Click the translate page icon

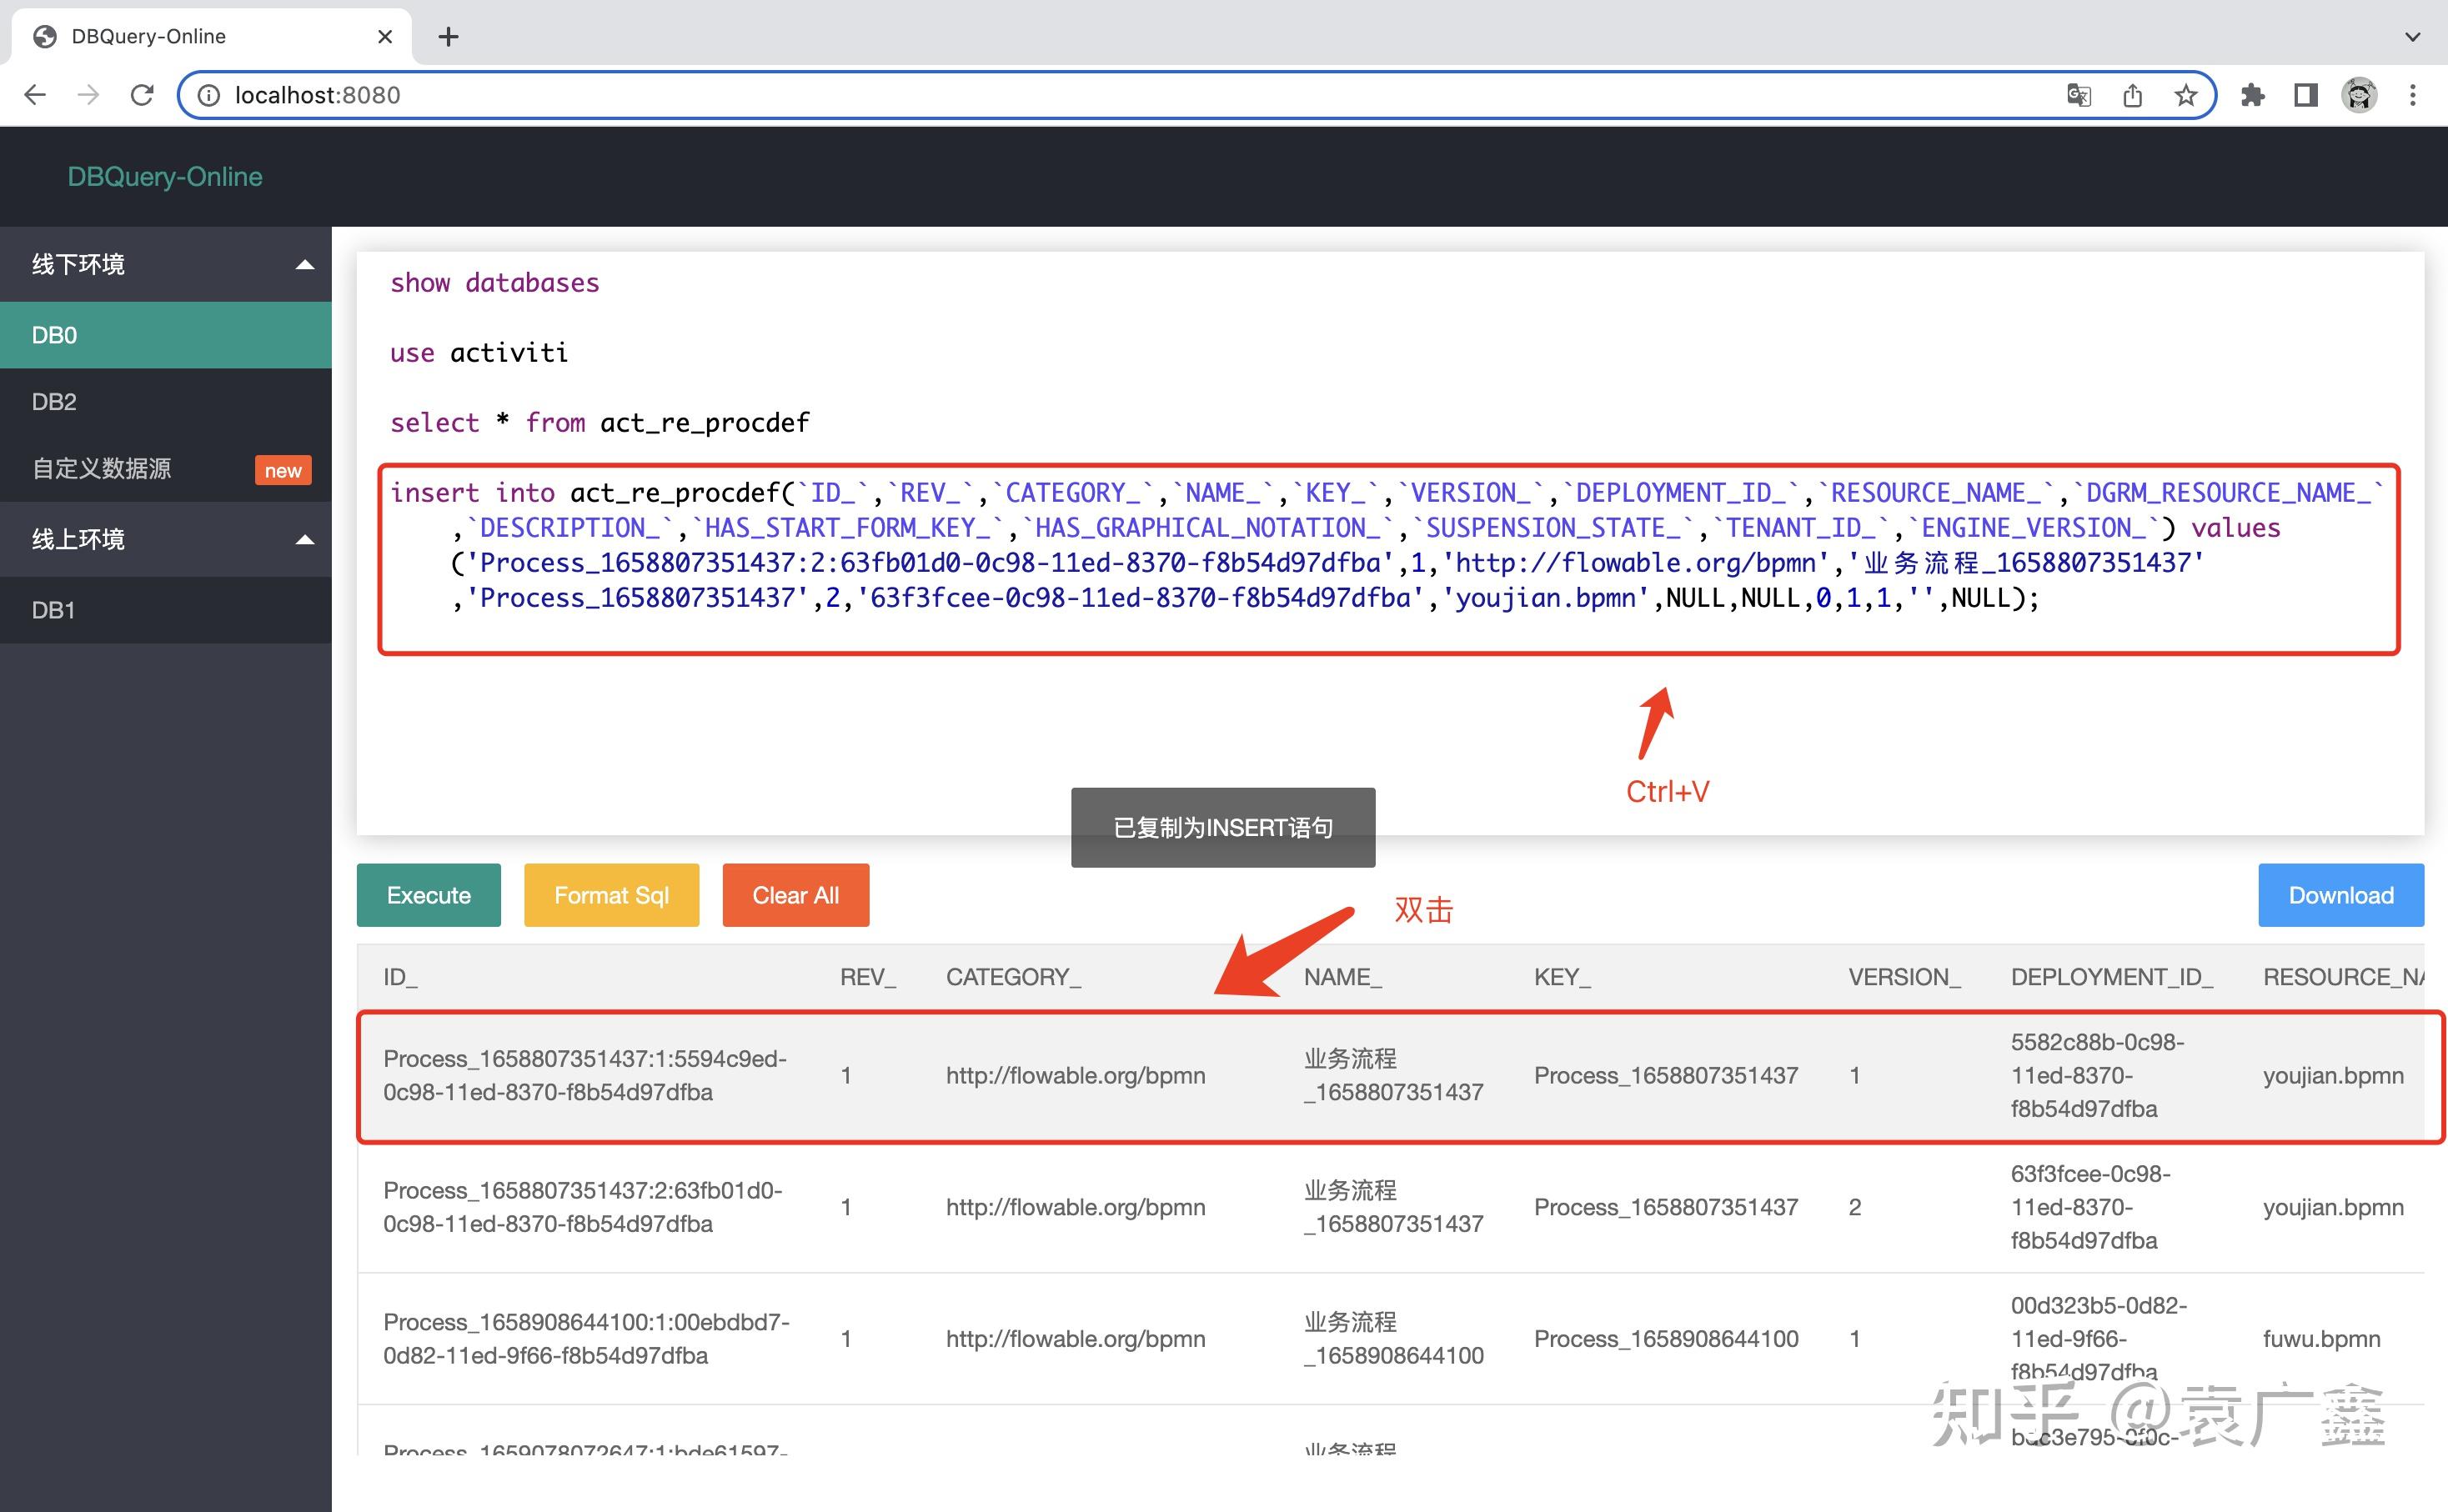2078,95
